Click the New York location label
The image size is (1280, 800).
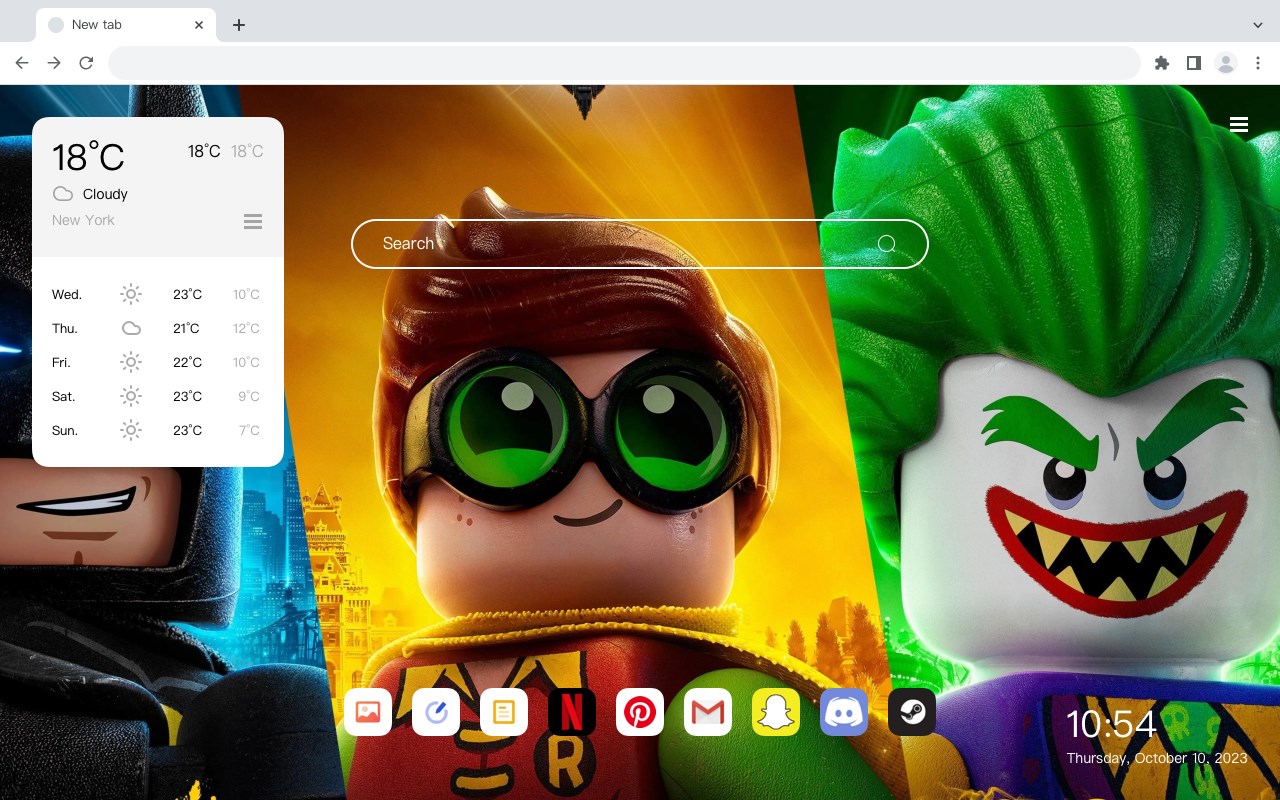[x=83, y=220]
